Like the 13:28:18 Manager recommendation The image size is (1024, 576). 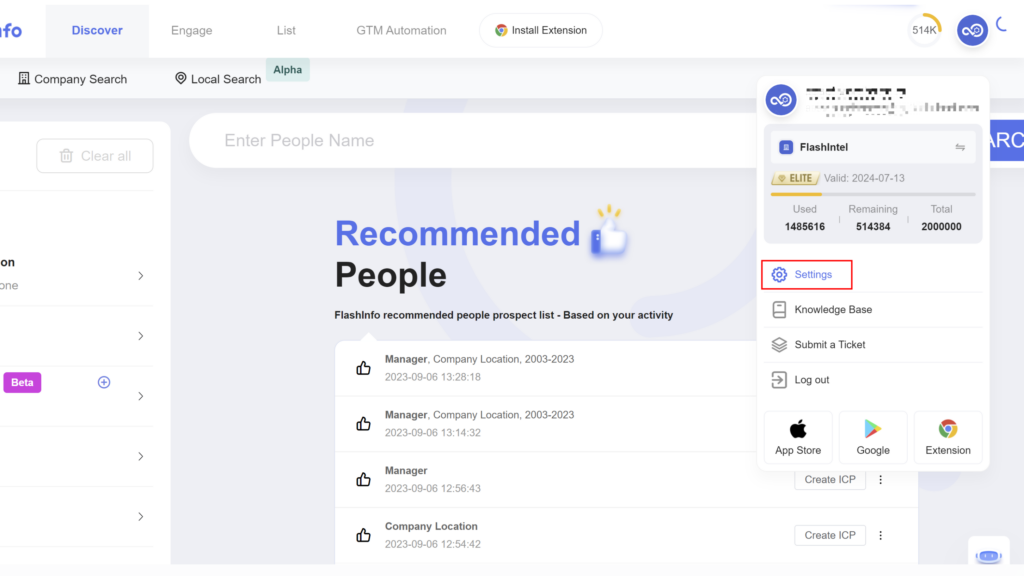(364, 368)
